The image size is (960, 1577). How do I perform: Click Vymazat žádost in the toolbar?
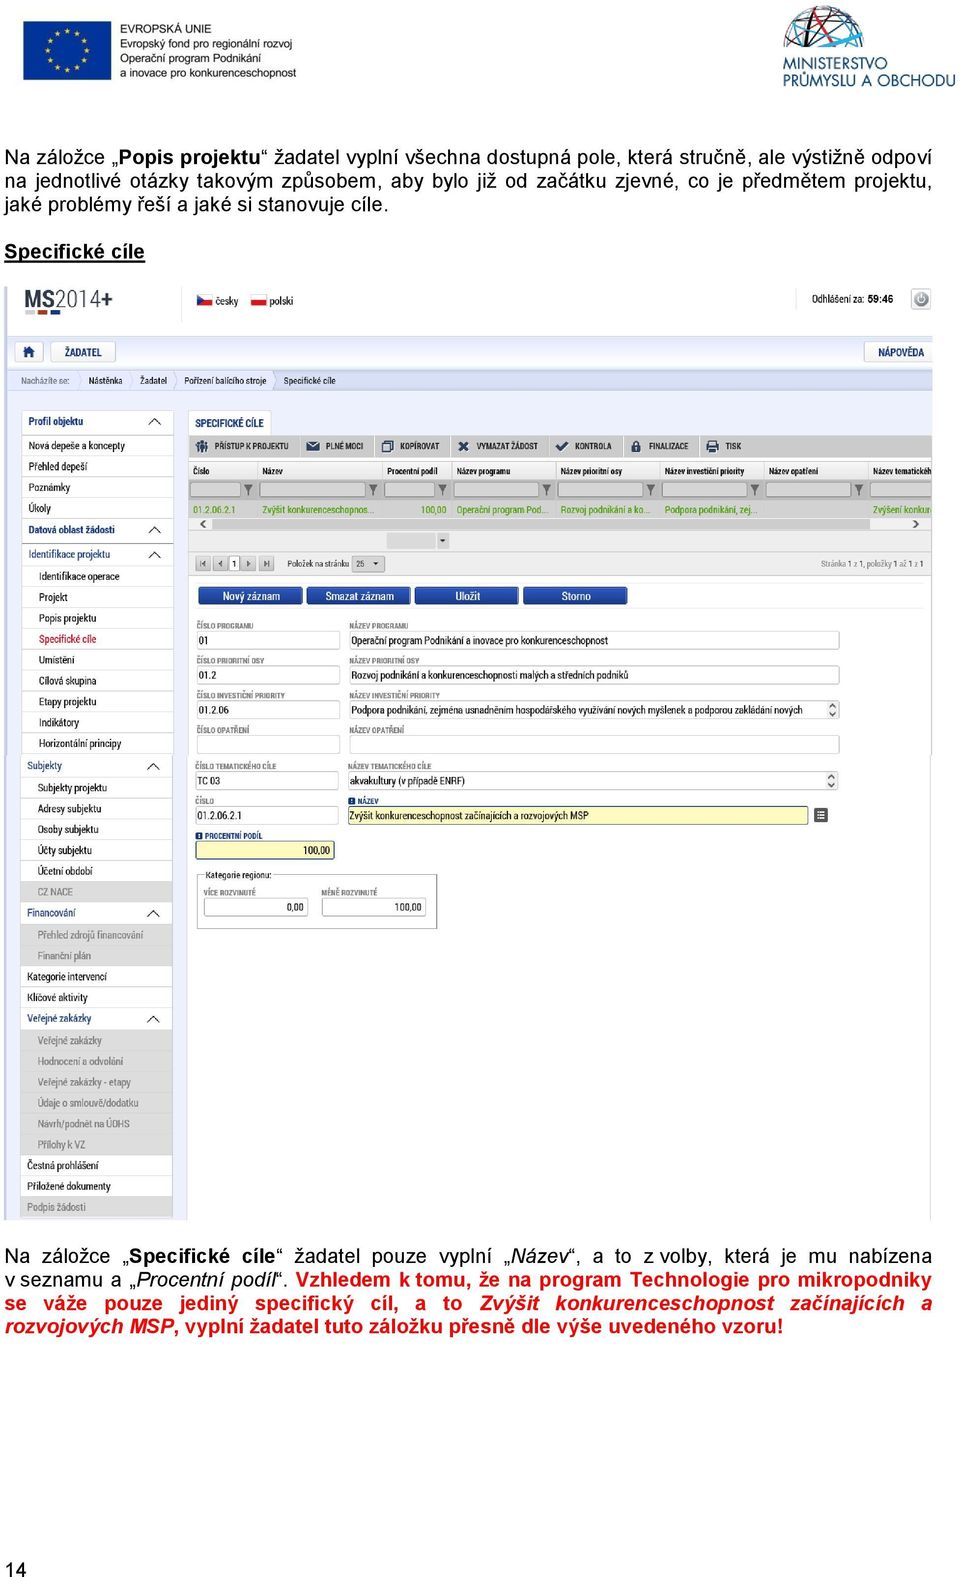click(x=498, y=446)
